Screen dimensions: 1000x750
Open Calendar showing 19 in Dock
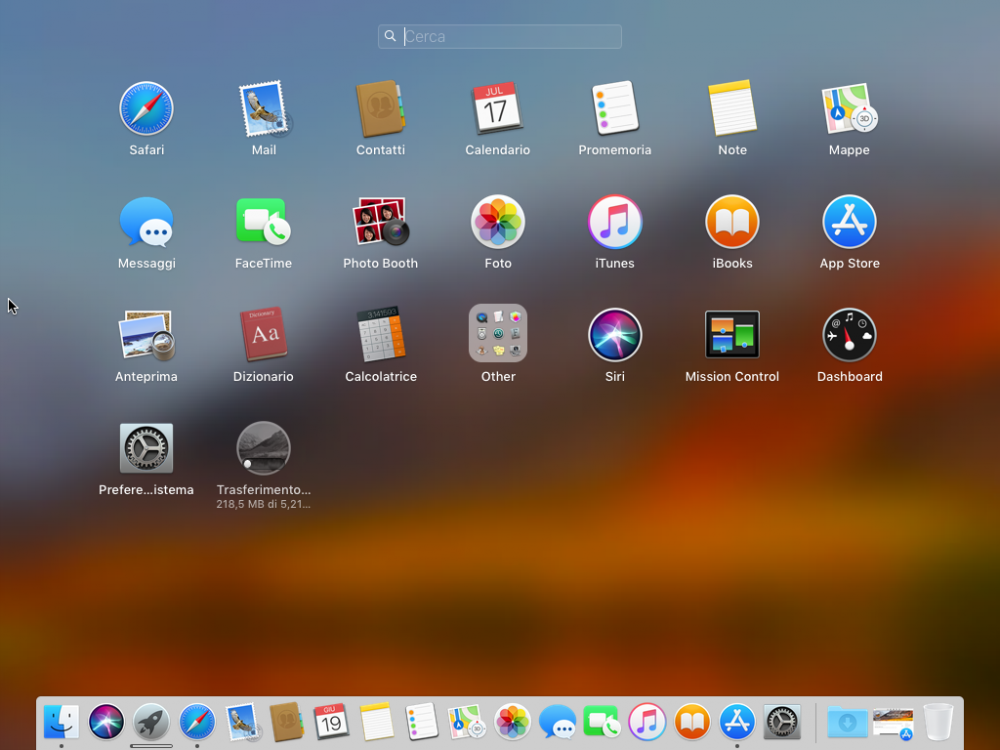point(332,722)
